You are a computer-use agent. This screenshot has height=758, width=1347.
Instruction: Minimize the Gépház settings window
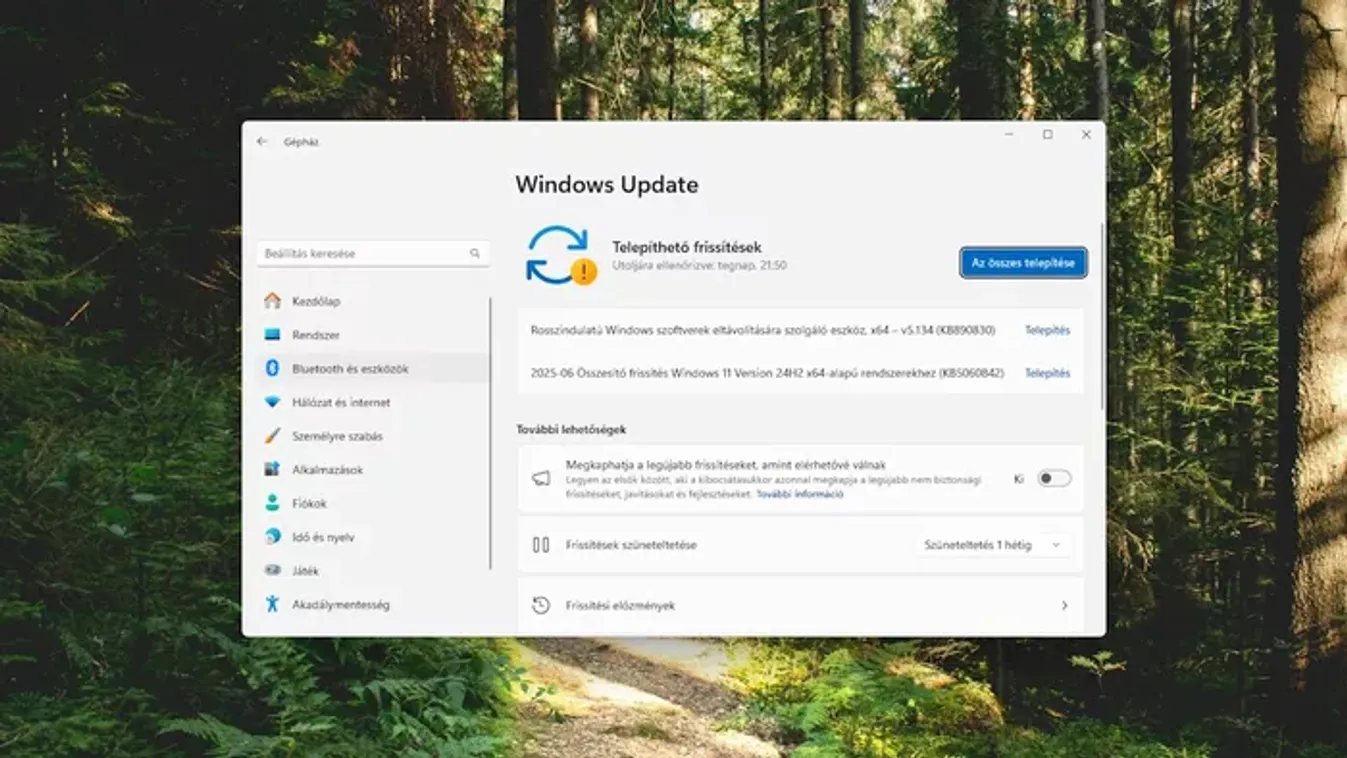coord(1009,134)
